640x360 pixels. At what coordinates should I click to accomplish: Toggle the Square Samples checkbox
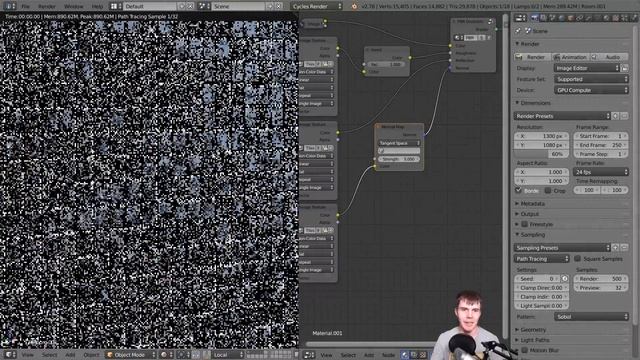pos(578,258)
